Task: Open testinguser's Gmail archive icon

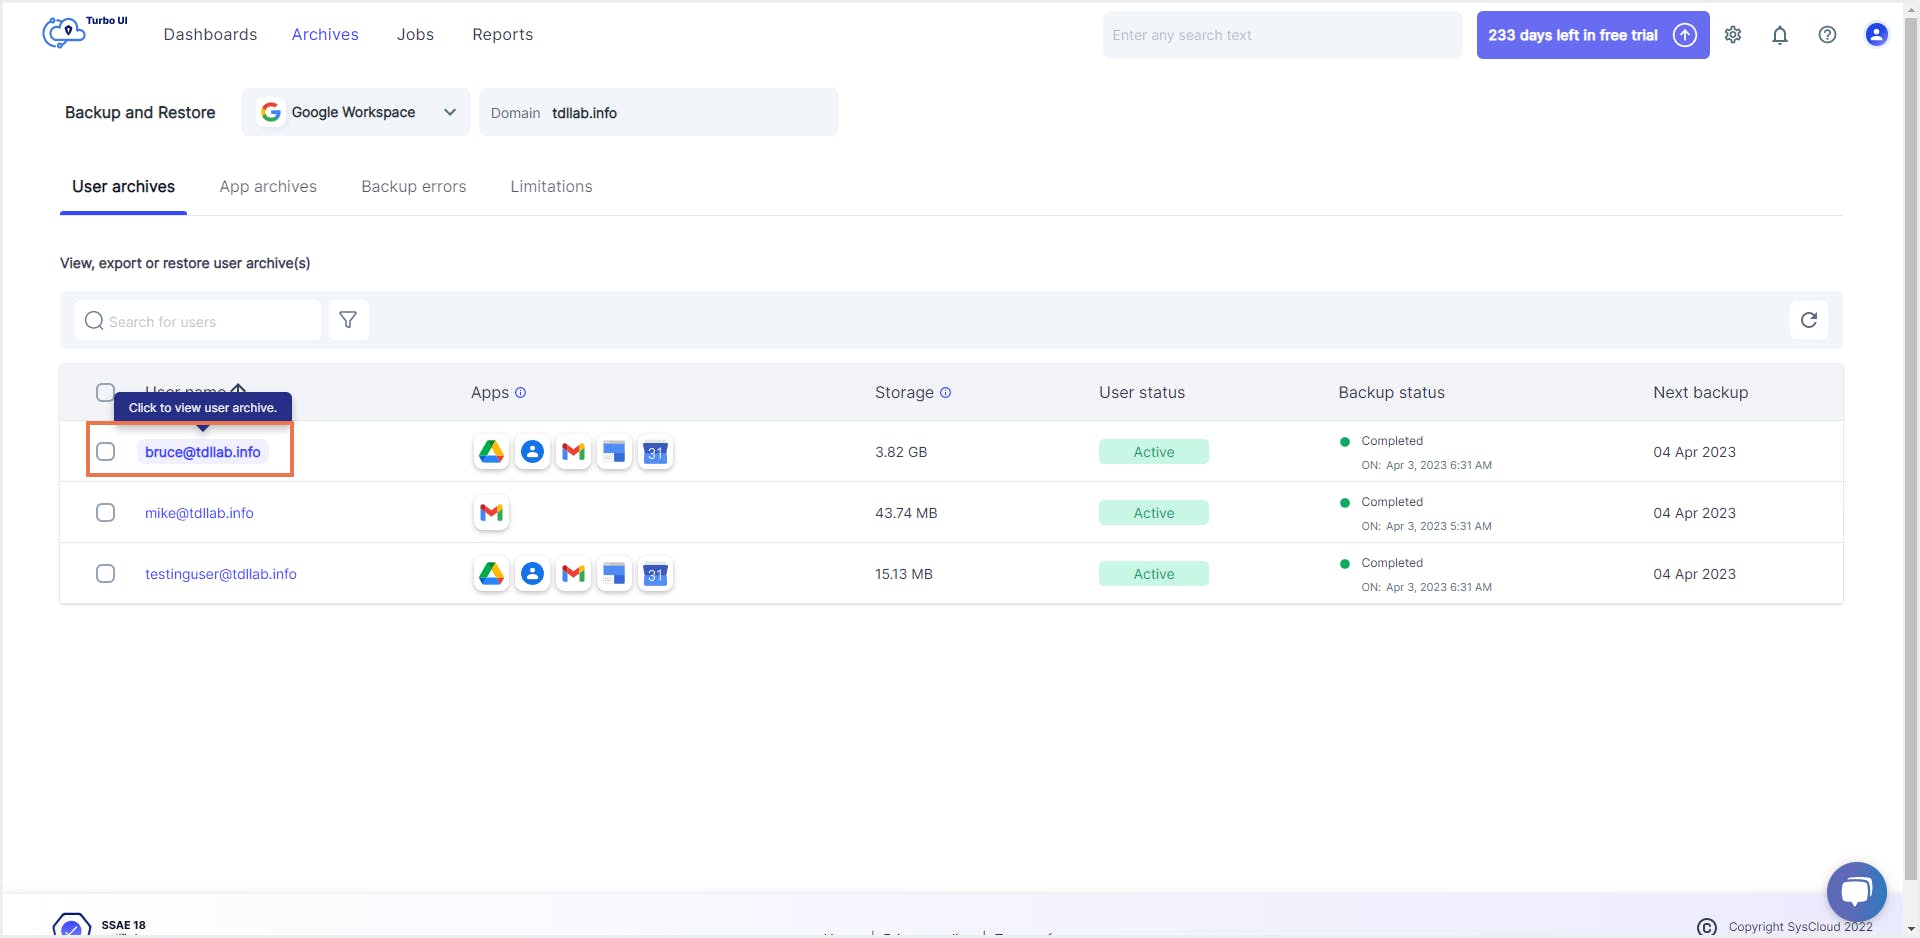Action: pos(573,574)
